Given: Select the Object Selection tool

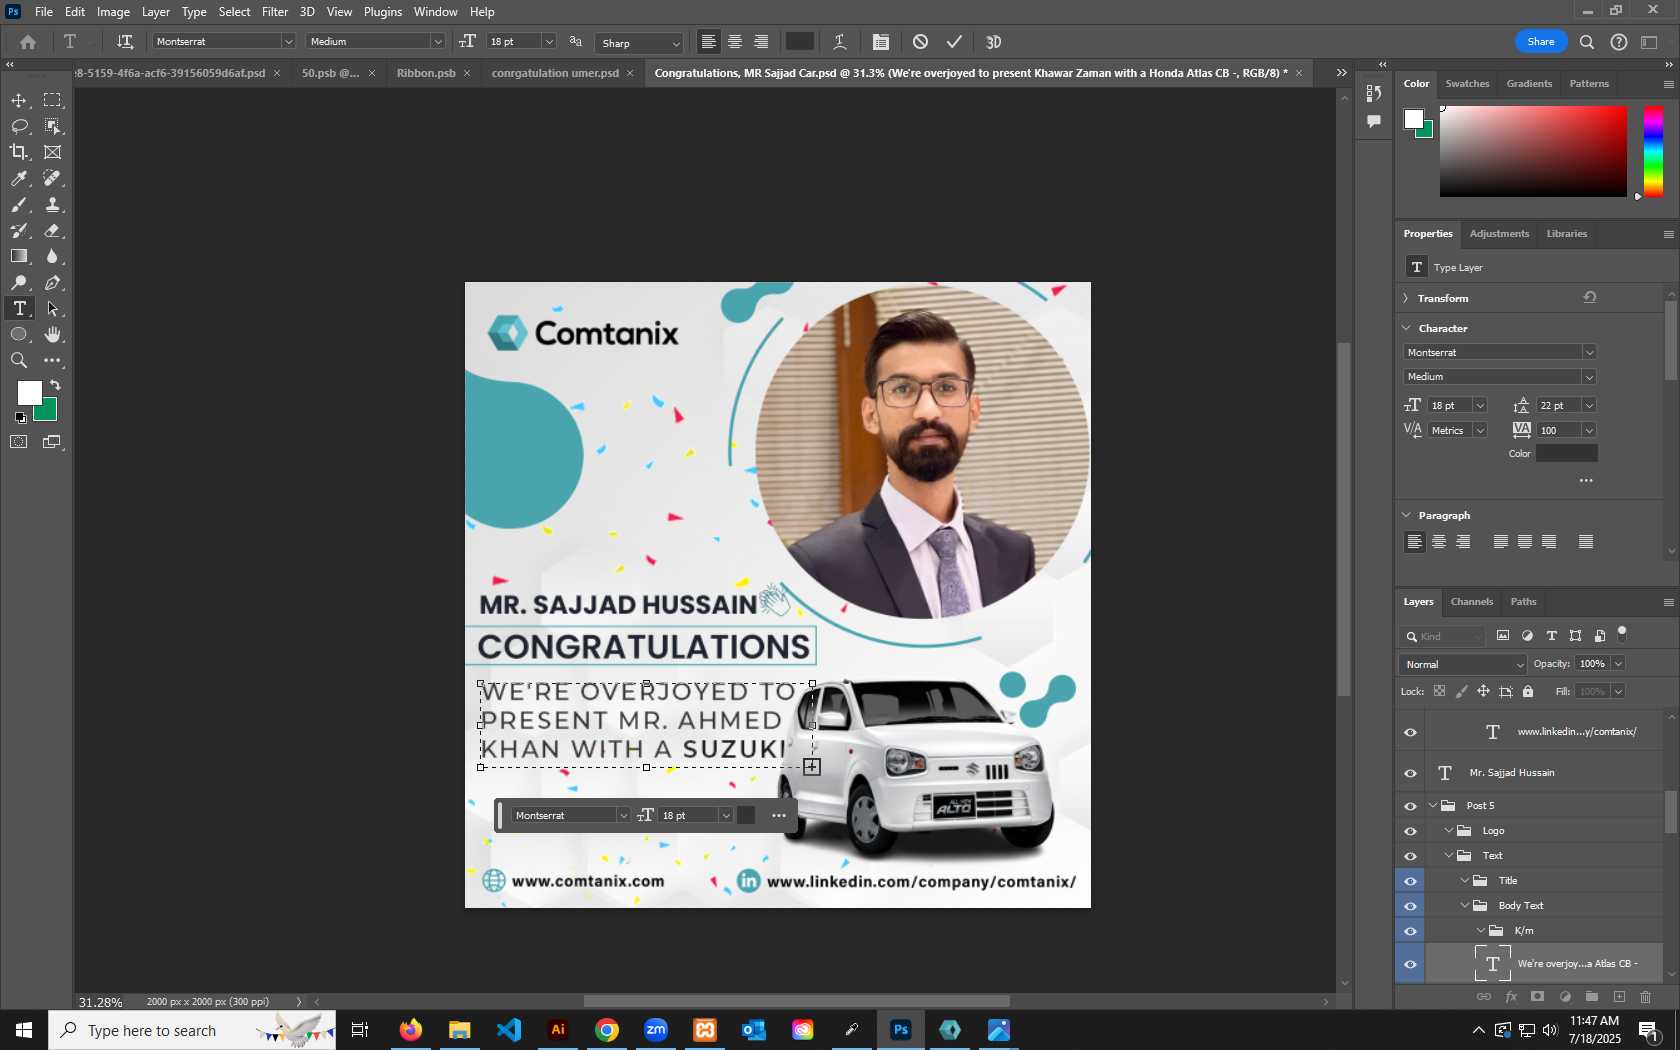Looking at the screenshot, I should pos(53,126).
